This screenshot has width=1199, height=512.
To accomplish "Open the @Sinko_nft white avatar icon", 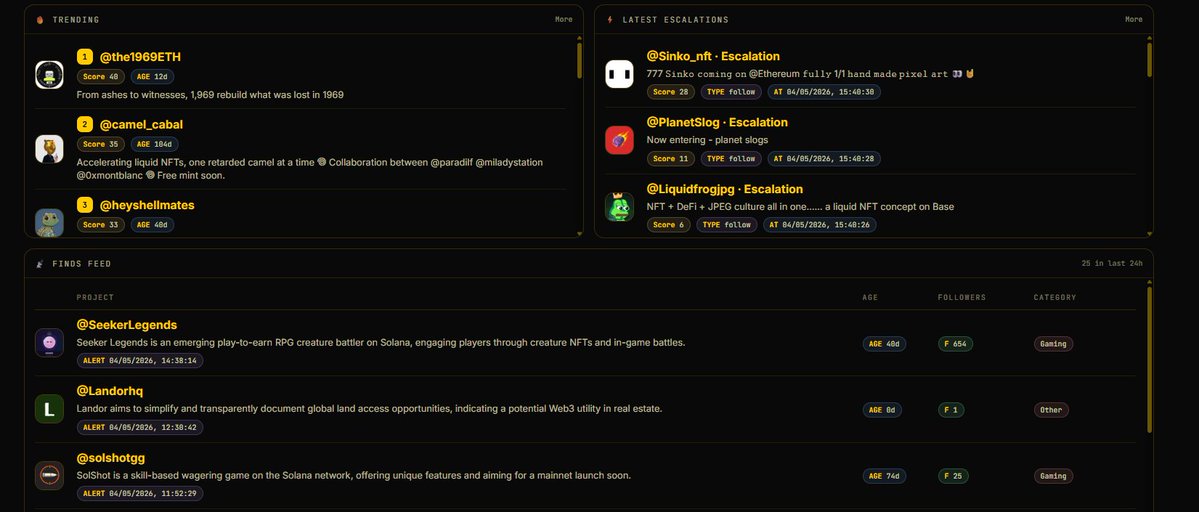I will pos(619,74).
